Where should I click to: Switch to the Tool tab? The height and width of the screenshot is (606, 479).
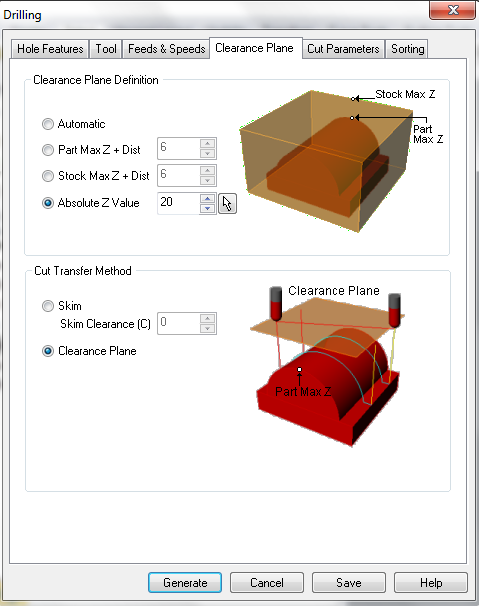click(x=106, y=49)
